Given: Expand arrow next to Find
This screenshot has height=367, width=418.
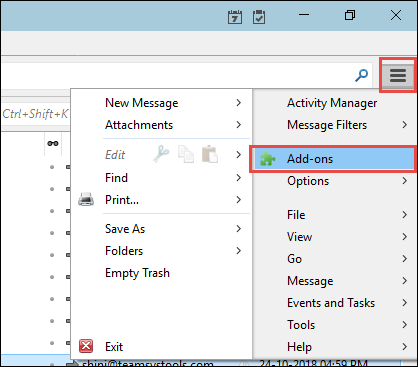Looking at the screenshot, I should (238, 177).
